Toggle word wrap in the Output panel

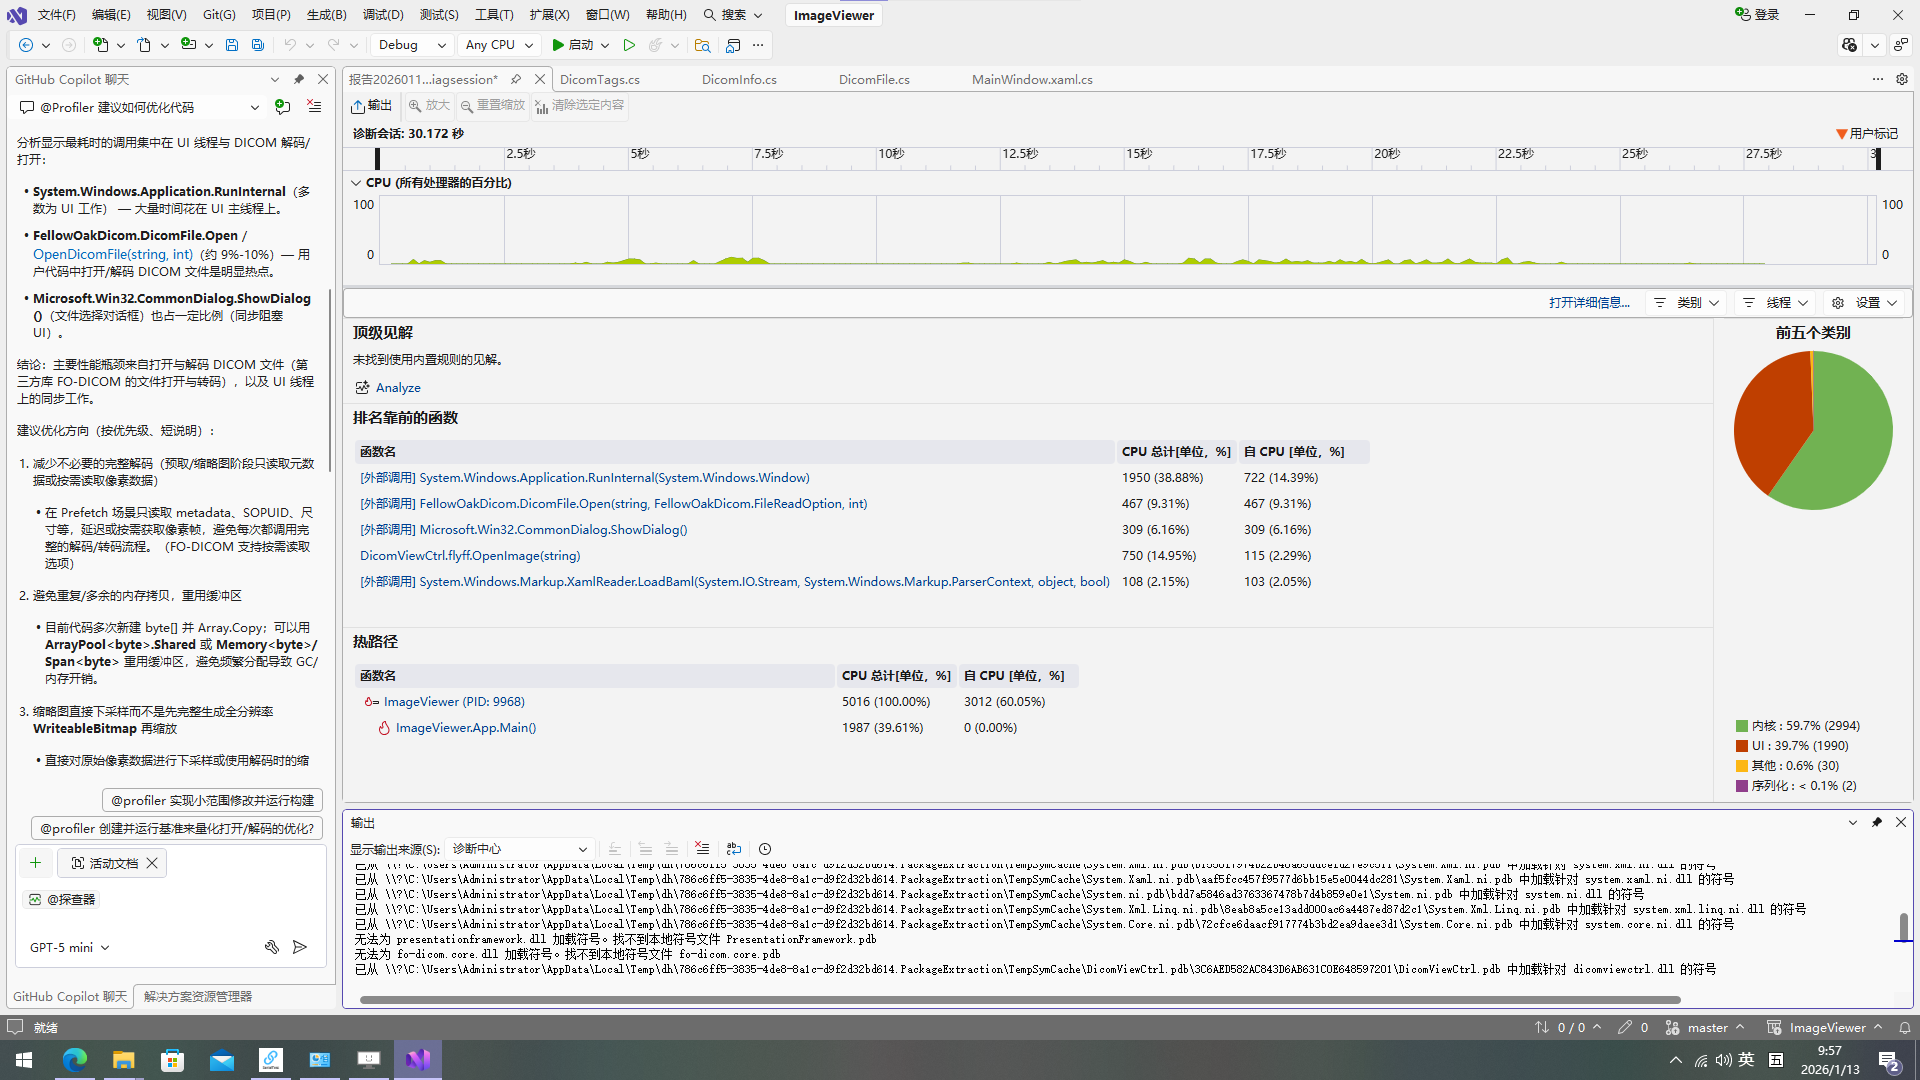point(734,848)
